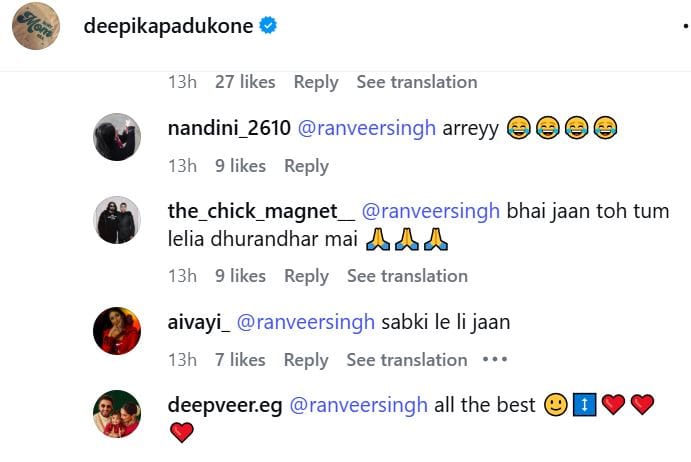The height and width of the screenshot is (462, 691).
Task: Open the three-dot options on aivayi_'s comment
Action: (x=494, y=360)
